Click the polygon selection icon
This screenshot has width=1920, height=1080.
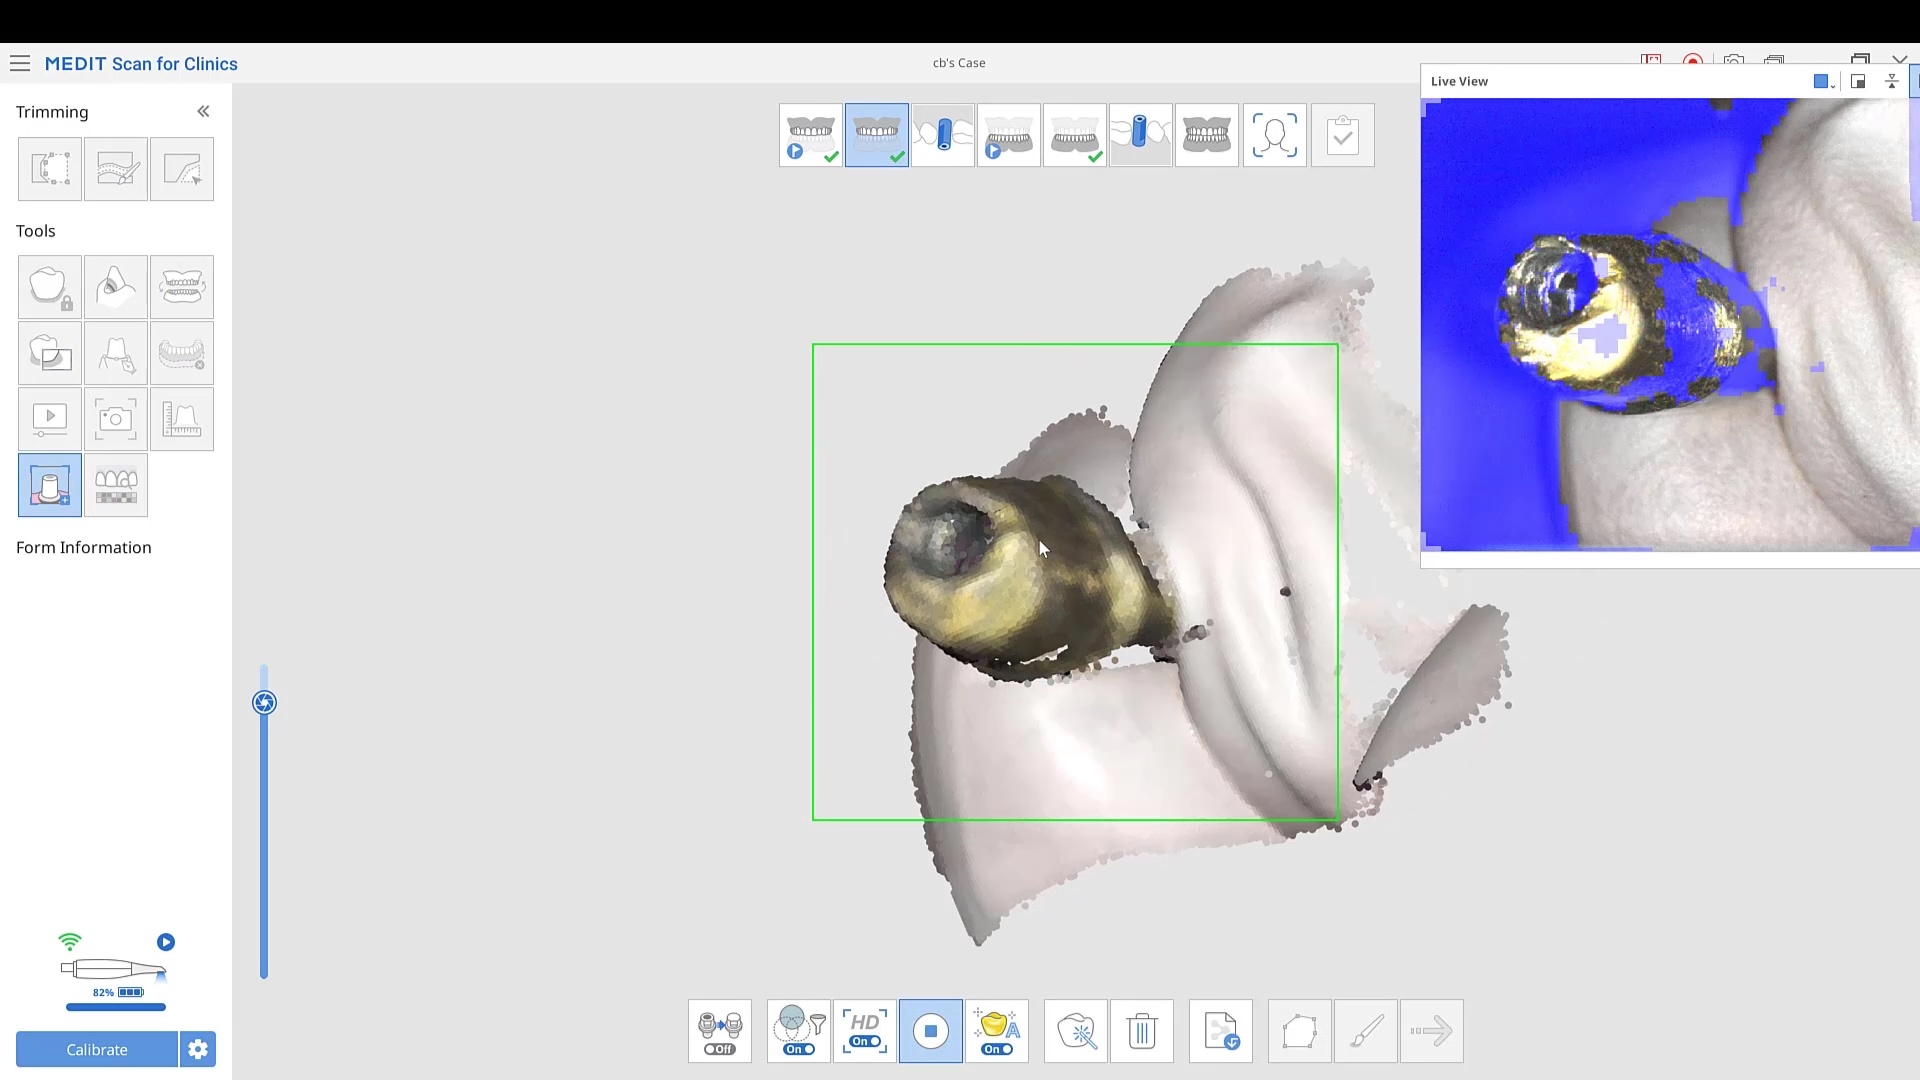pyautogui.click(x=1300, y=1031)
